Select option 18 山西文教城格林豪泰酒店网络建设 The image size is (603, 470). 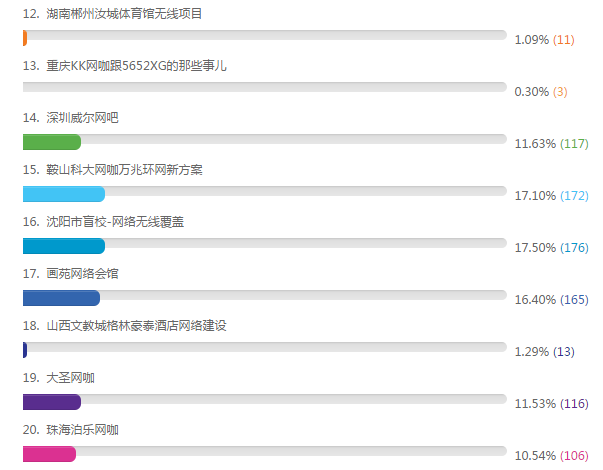[x=125, y=326]
